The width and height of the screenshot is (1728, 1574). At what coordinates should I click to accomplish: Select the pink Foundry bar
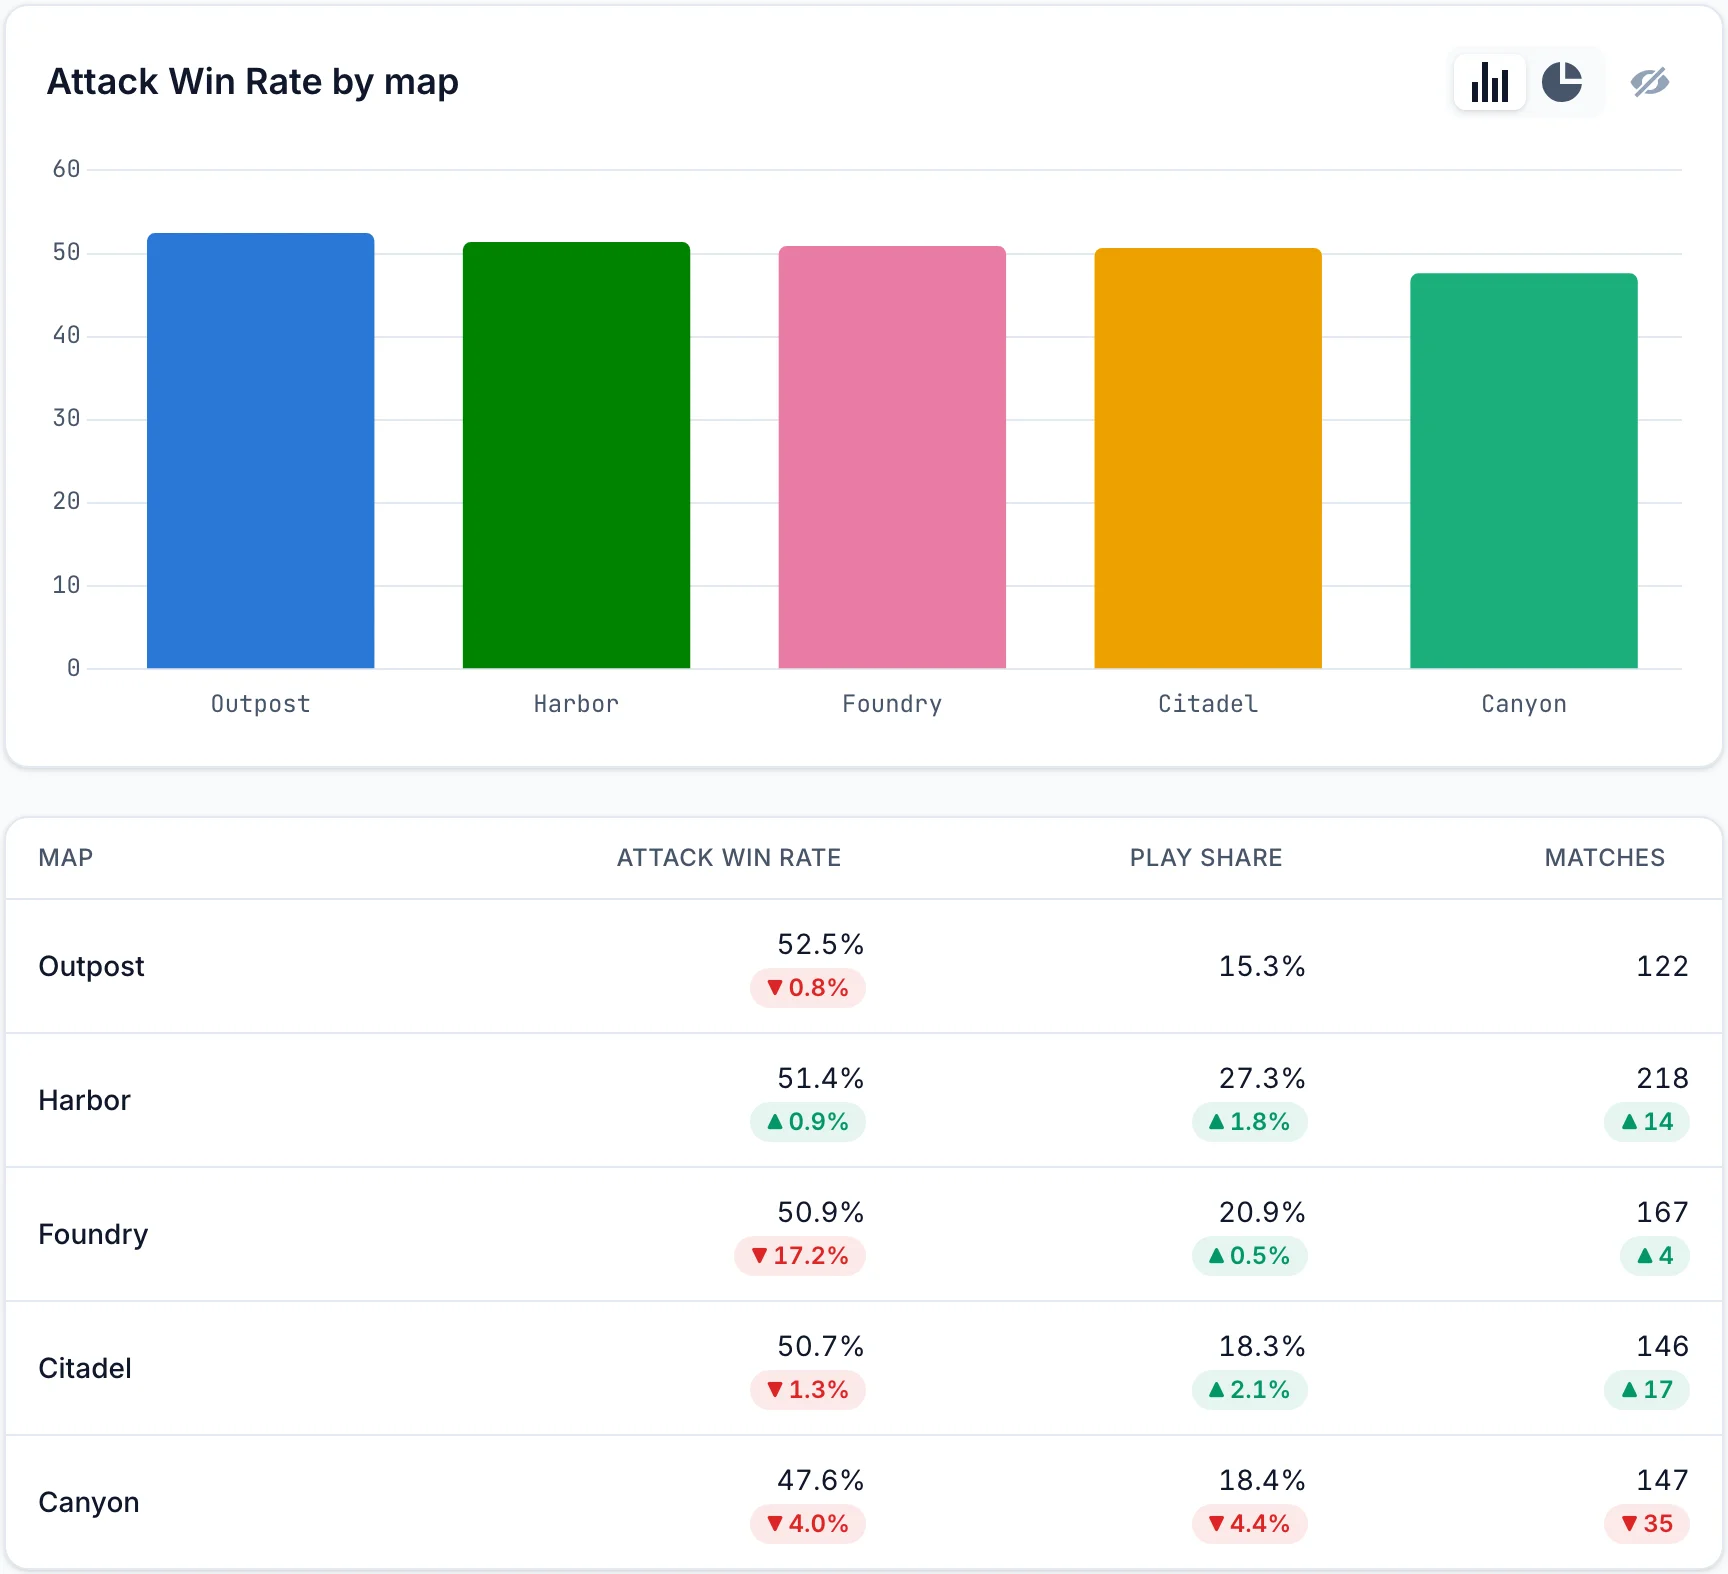892,457
